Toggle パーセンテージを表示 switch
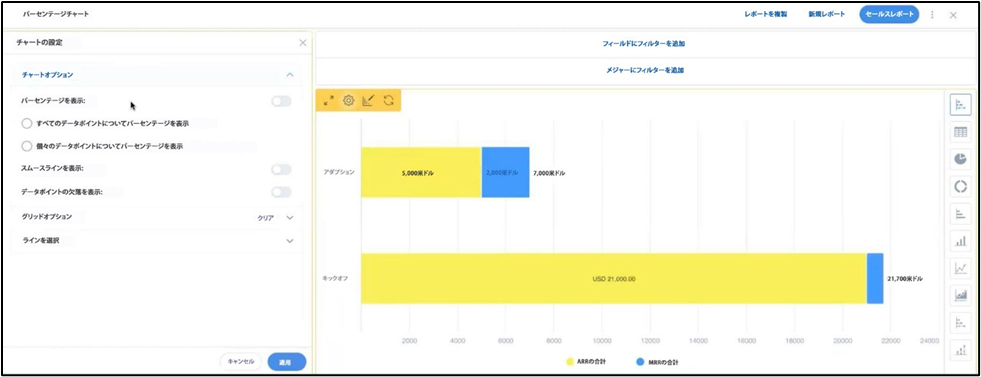Image resolution: width=981 pixels, height=377 pixels. coord(282,101)
